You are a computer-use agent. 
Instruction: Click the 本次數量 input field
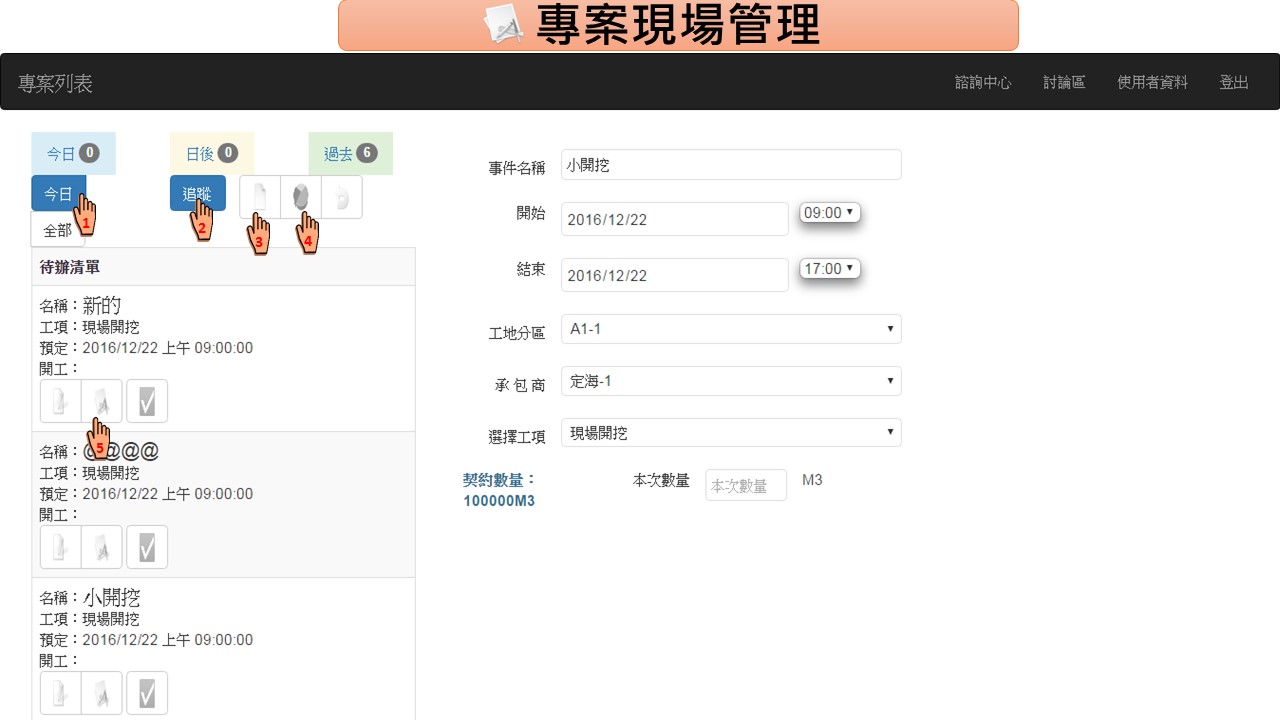click(x=745, y=485)
